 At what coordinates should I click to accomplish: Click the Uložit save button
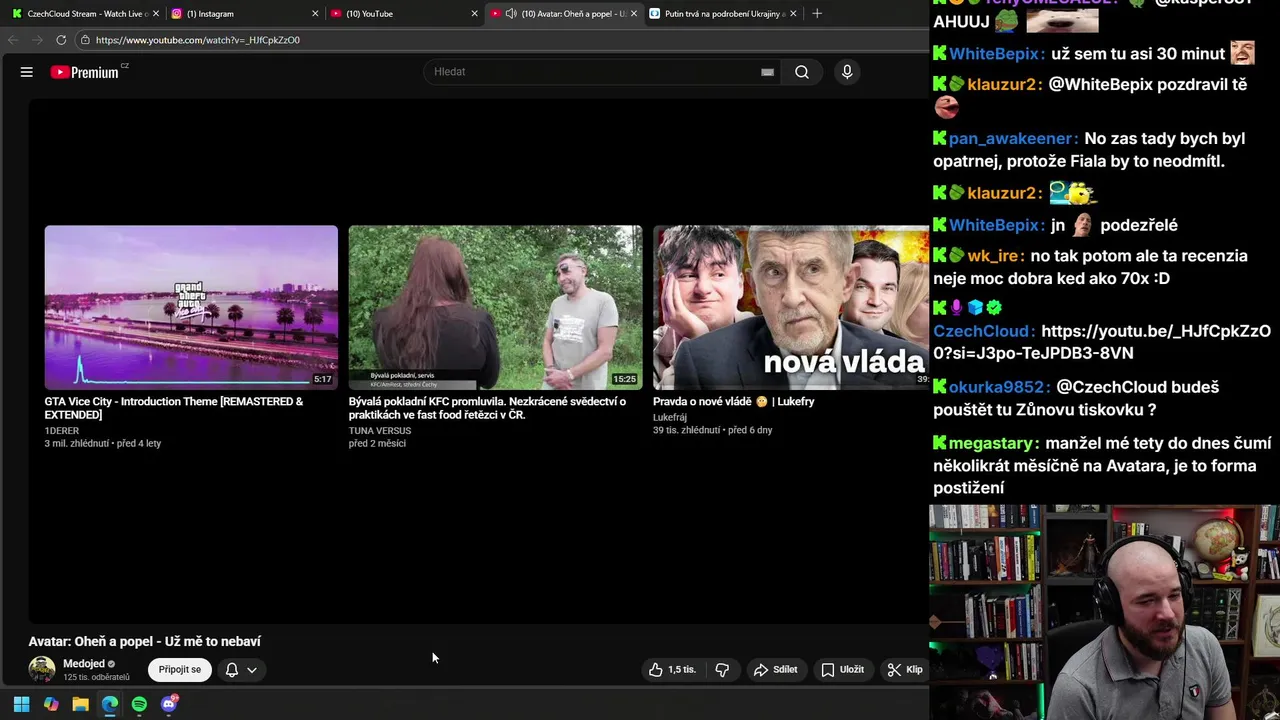[842, 670]
